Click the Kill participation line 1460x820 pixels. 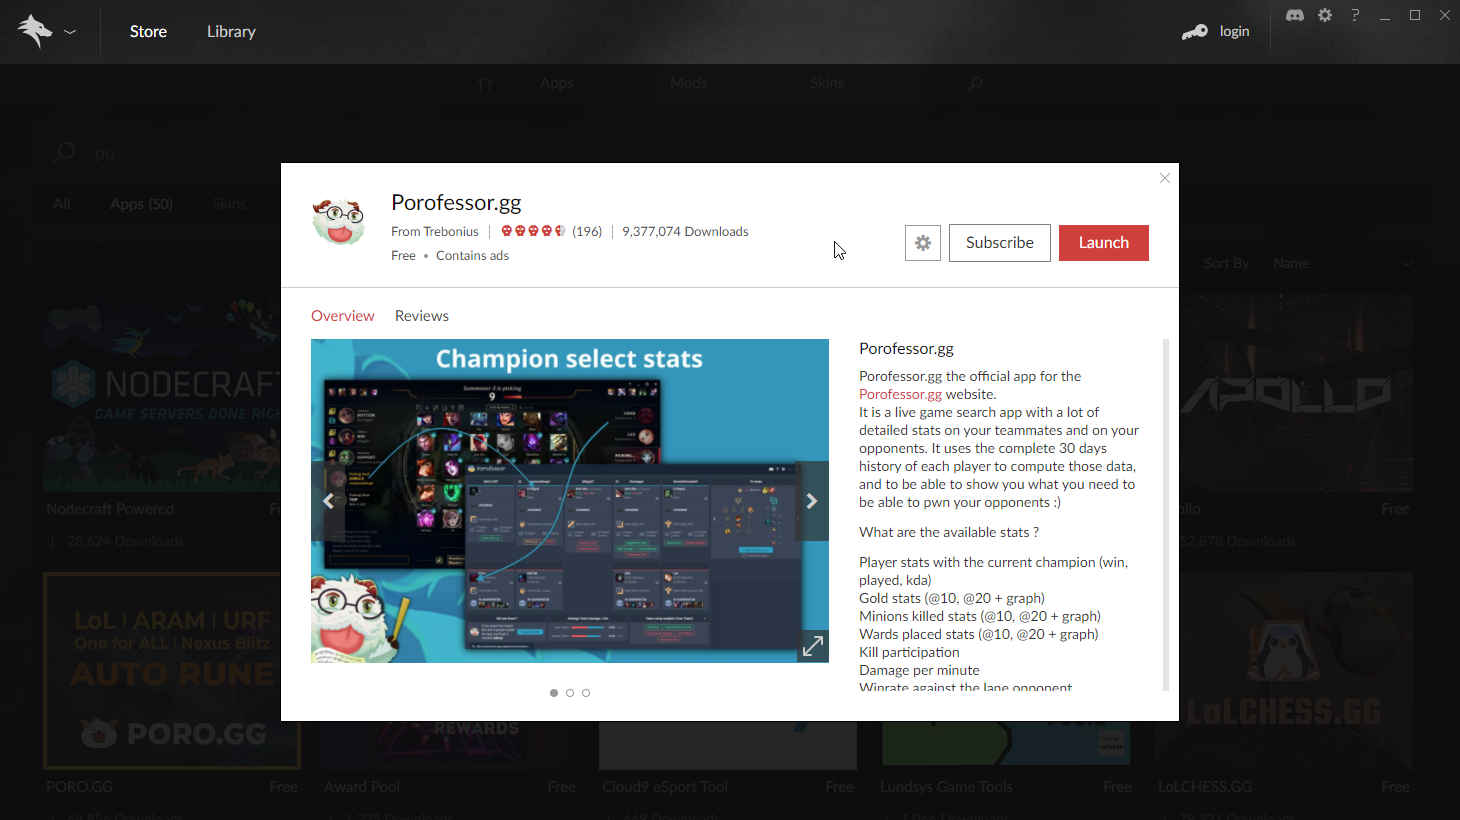(909, 652)
